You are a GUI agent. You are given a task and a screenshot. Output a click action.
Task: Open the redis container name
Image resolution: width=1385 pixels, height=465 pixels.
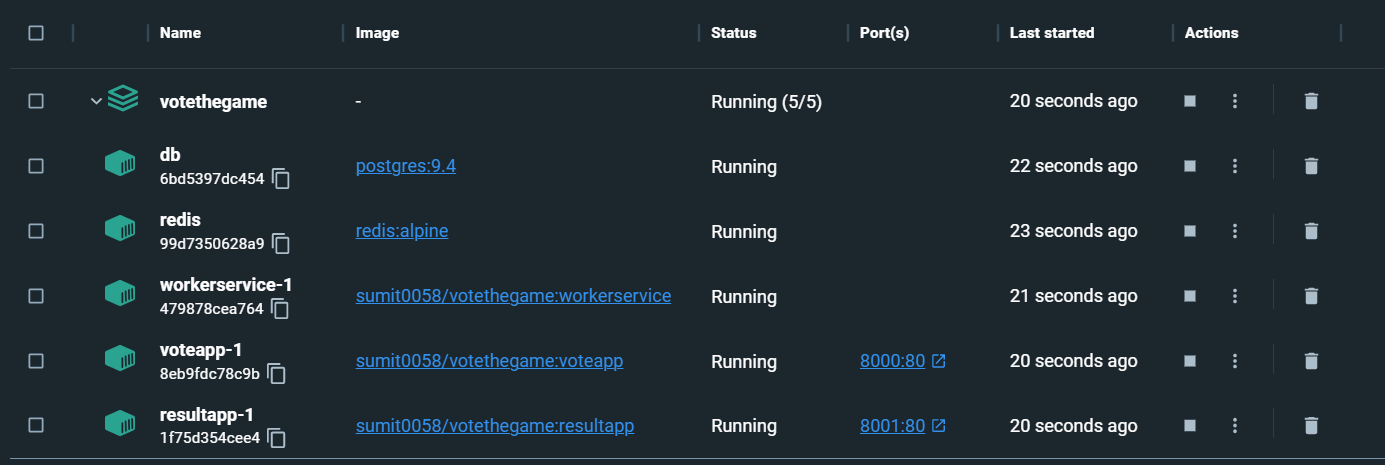pyautogui.click(x=180, y=220)
